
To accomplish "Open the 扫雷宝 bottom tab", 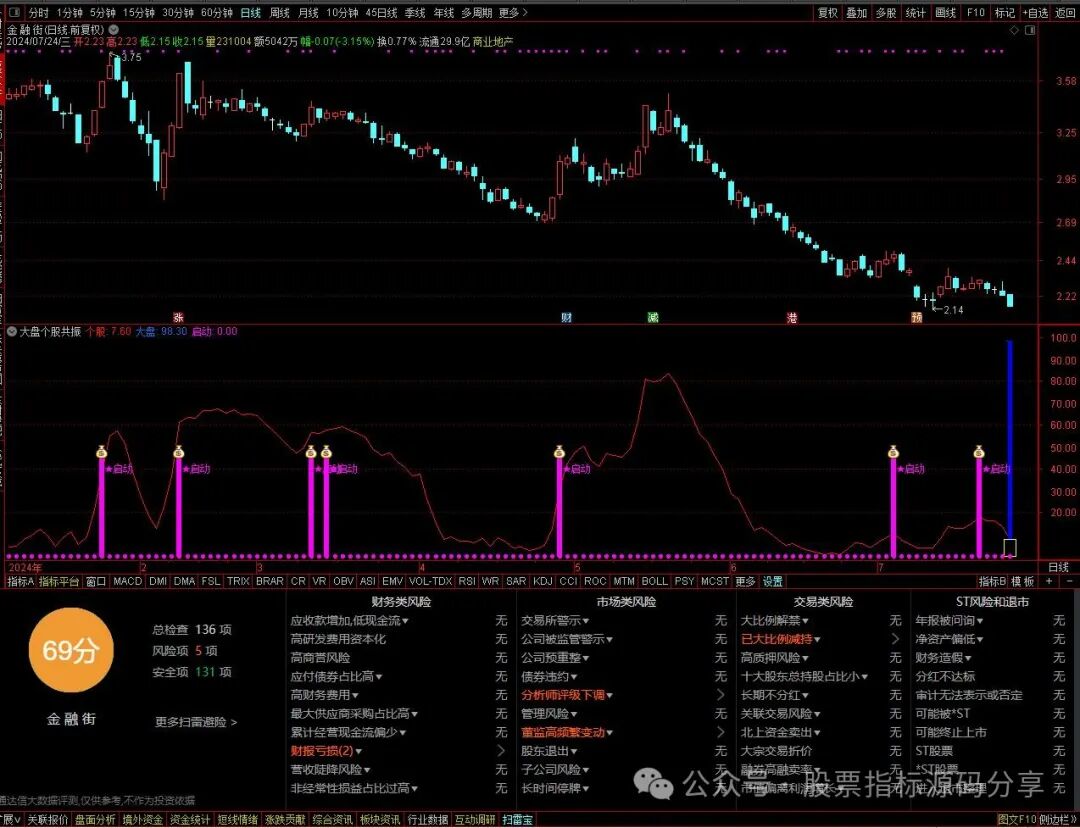I will click(x=517, y=820).
